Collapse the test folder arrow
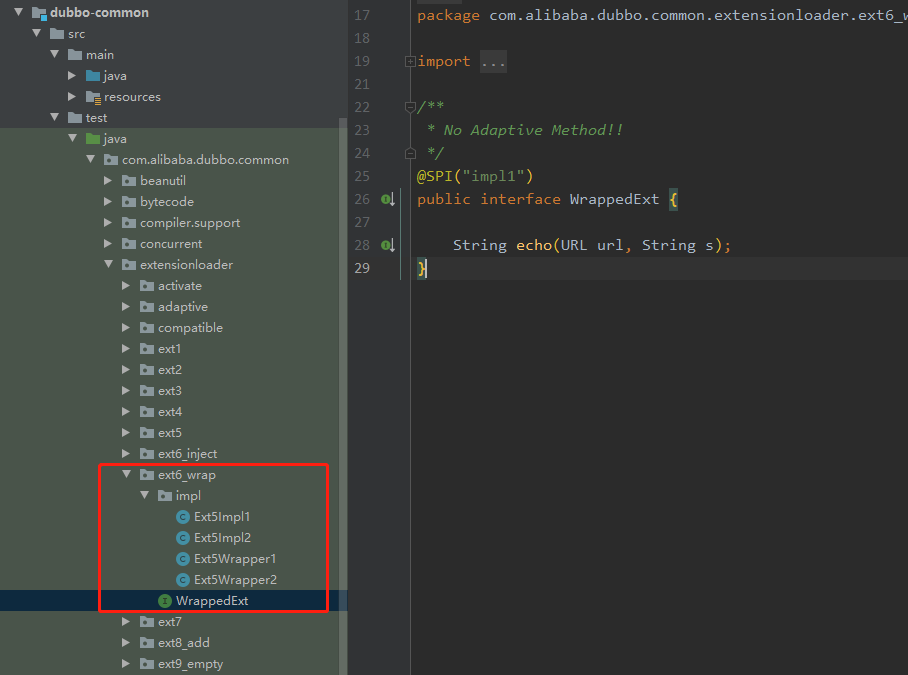The image size is (908, 675). pyautogui.click(x=54, y=117)
